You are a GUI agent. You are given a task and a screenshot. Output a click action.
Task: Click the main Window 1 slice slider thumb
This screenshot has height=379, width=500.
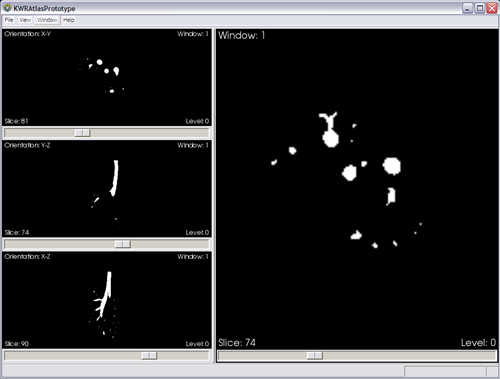(315, 355)
